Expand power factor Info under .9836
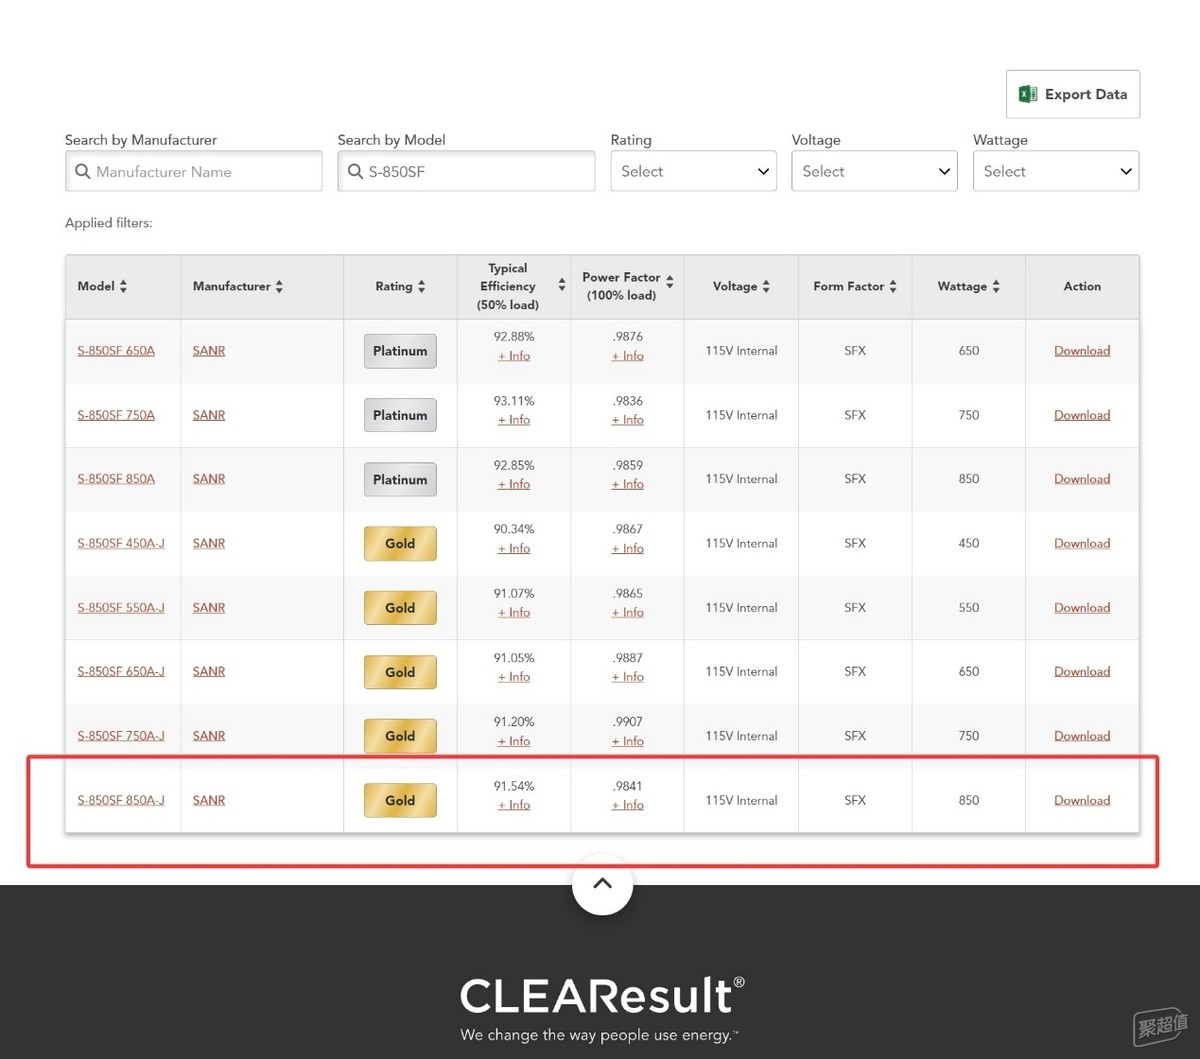This screenshot has width=1200, height=1059. 628,420
